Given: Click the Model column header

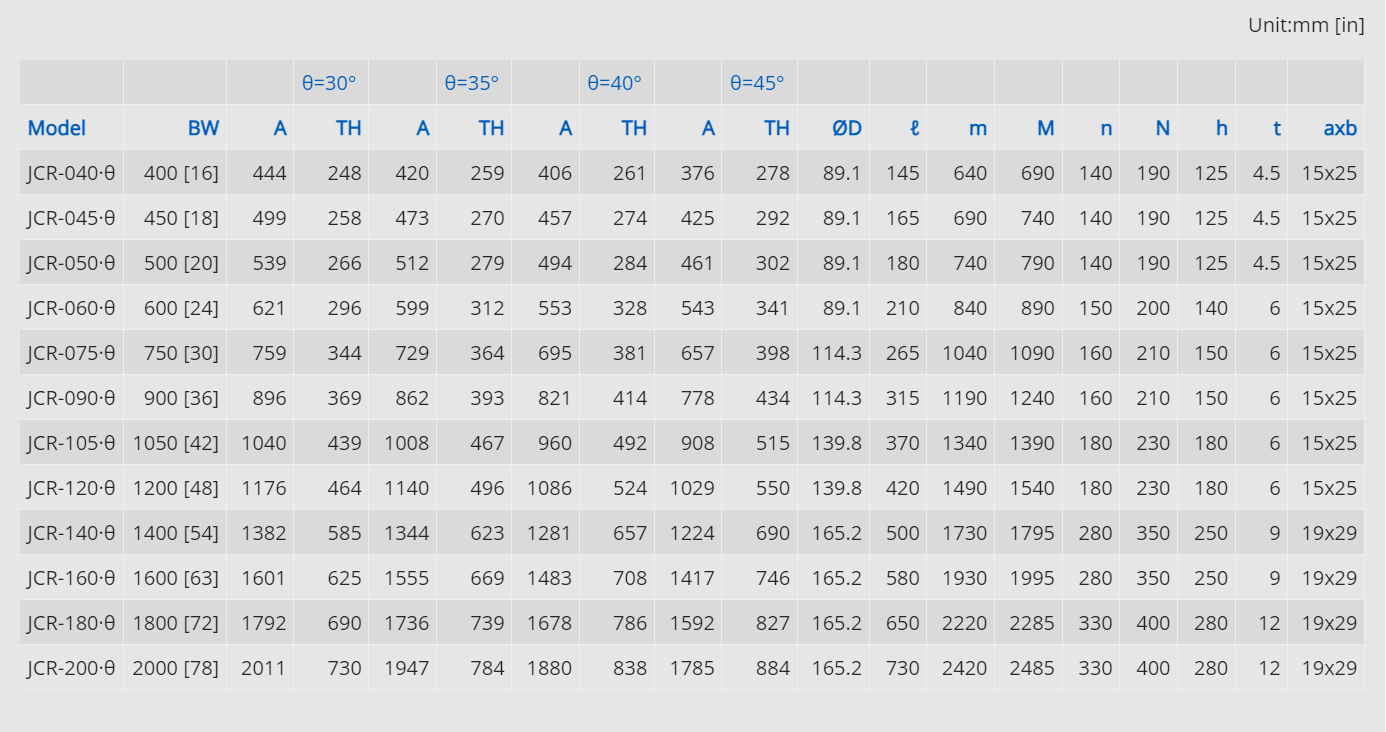Looking at the screenshot, I should [x=57, y=128].
